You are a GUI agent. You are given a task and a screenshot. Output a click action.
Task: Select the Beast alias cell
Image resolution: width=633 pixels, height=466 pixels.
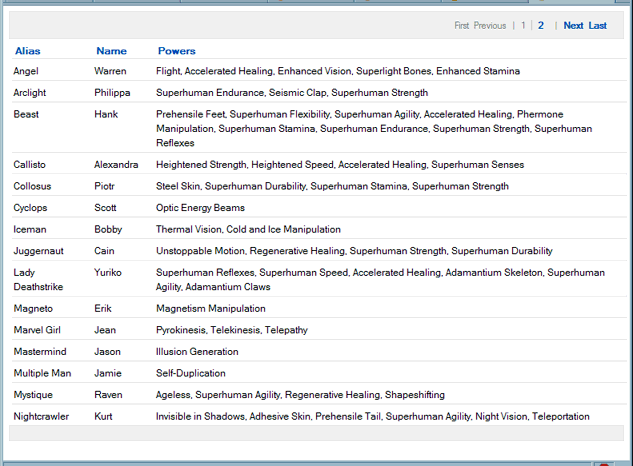tap(26, 114)
